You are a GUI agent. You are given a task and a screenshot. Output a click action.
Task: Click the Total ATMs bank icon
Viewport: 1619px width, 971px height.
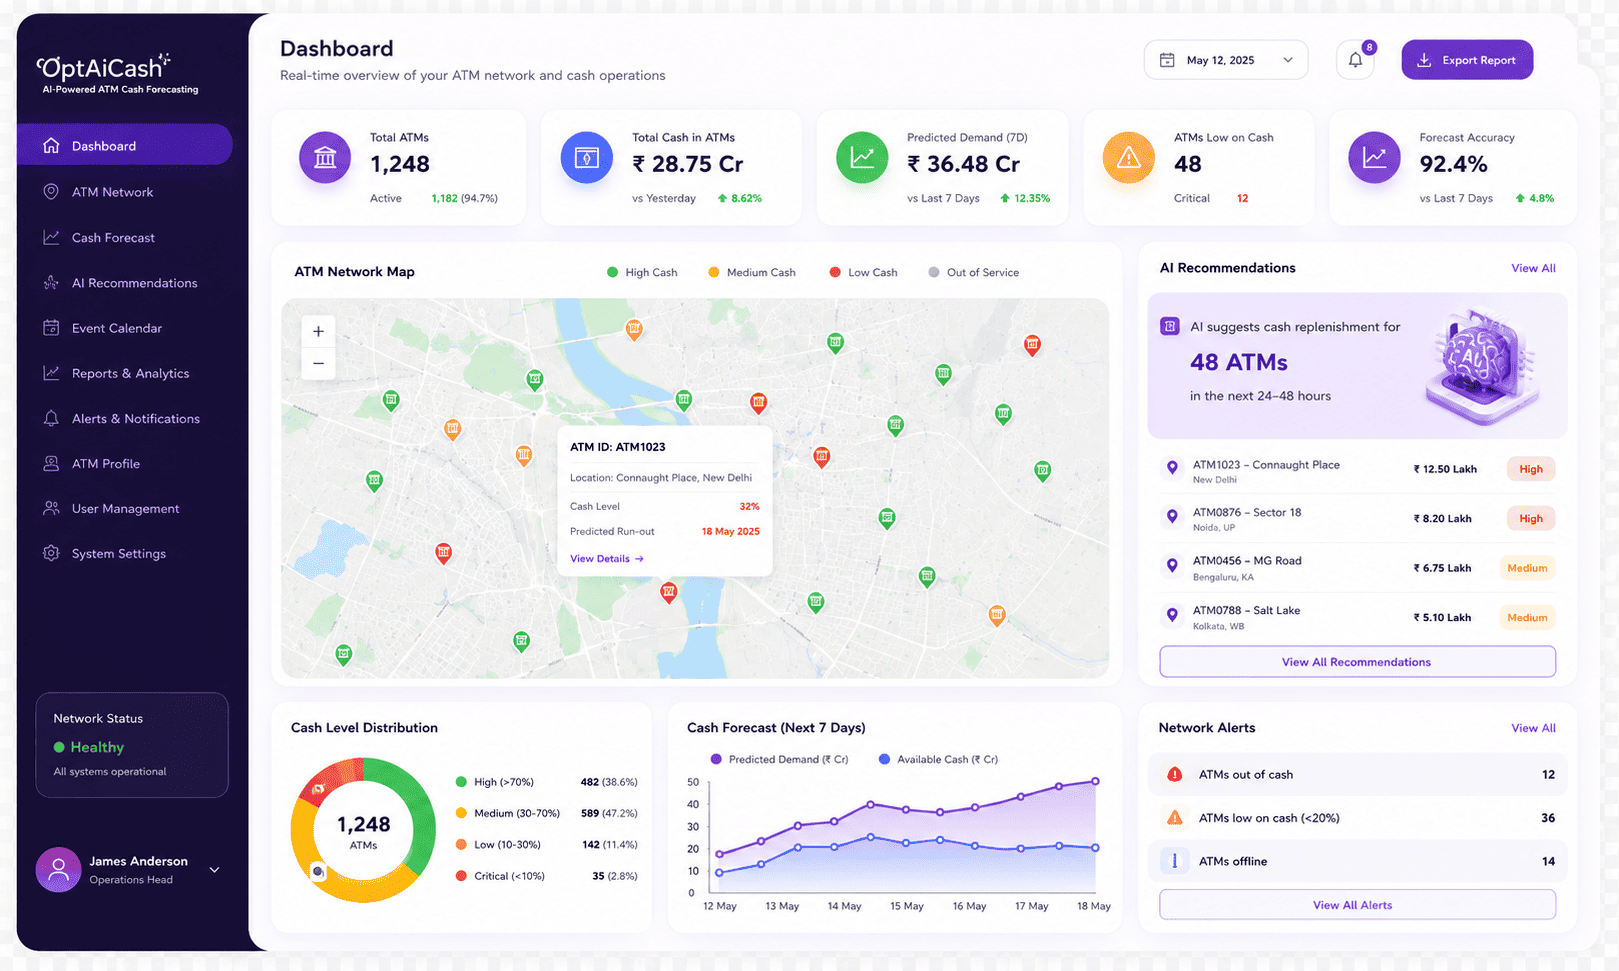click(x=325, y=158)
